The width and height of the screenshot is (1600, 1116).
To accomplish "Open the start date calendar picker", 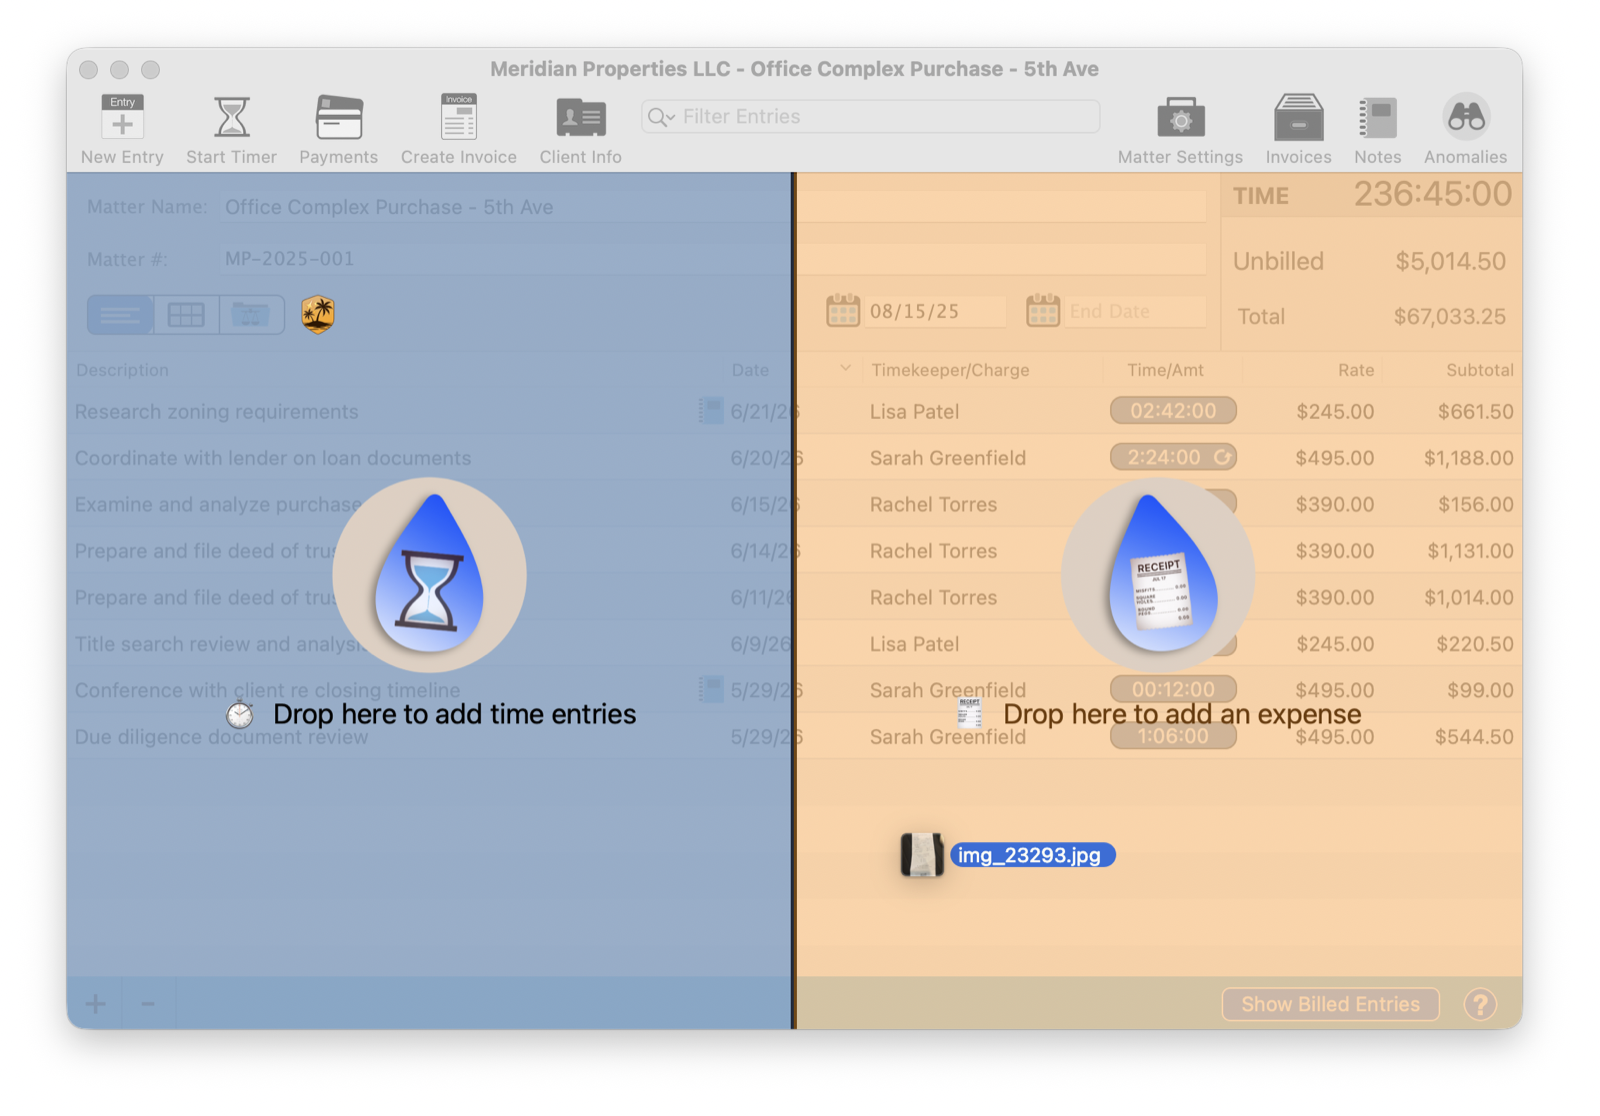I will (x=843, y=311).
